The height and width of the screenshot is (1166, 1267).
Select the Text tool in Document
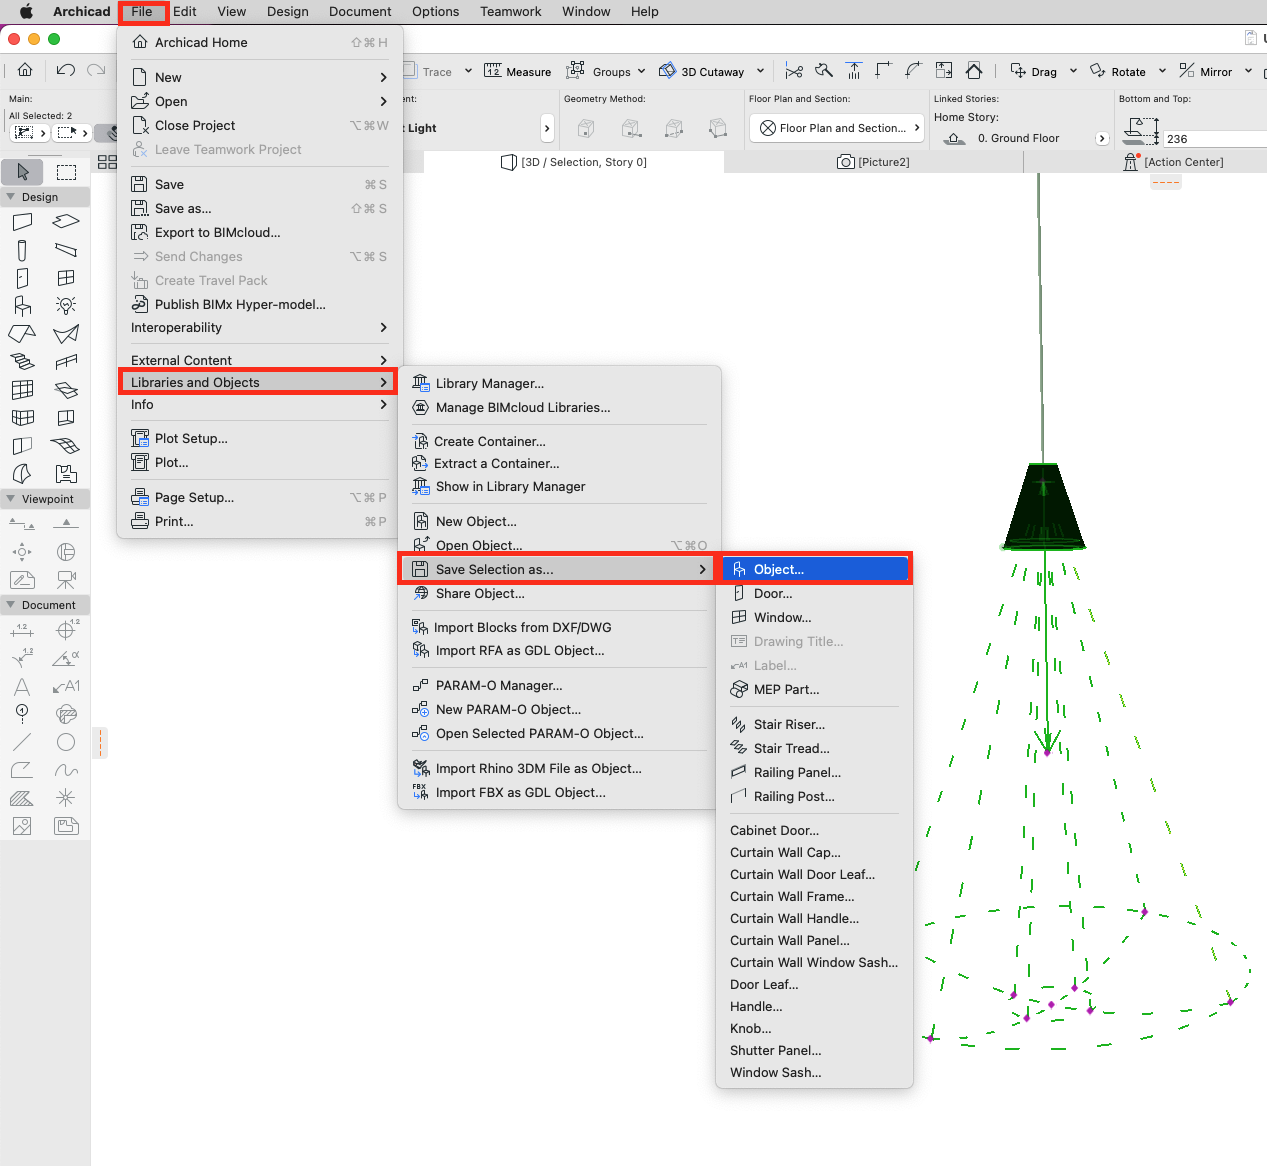point(22,686)
